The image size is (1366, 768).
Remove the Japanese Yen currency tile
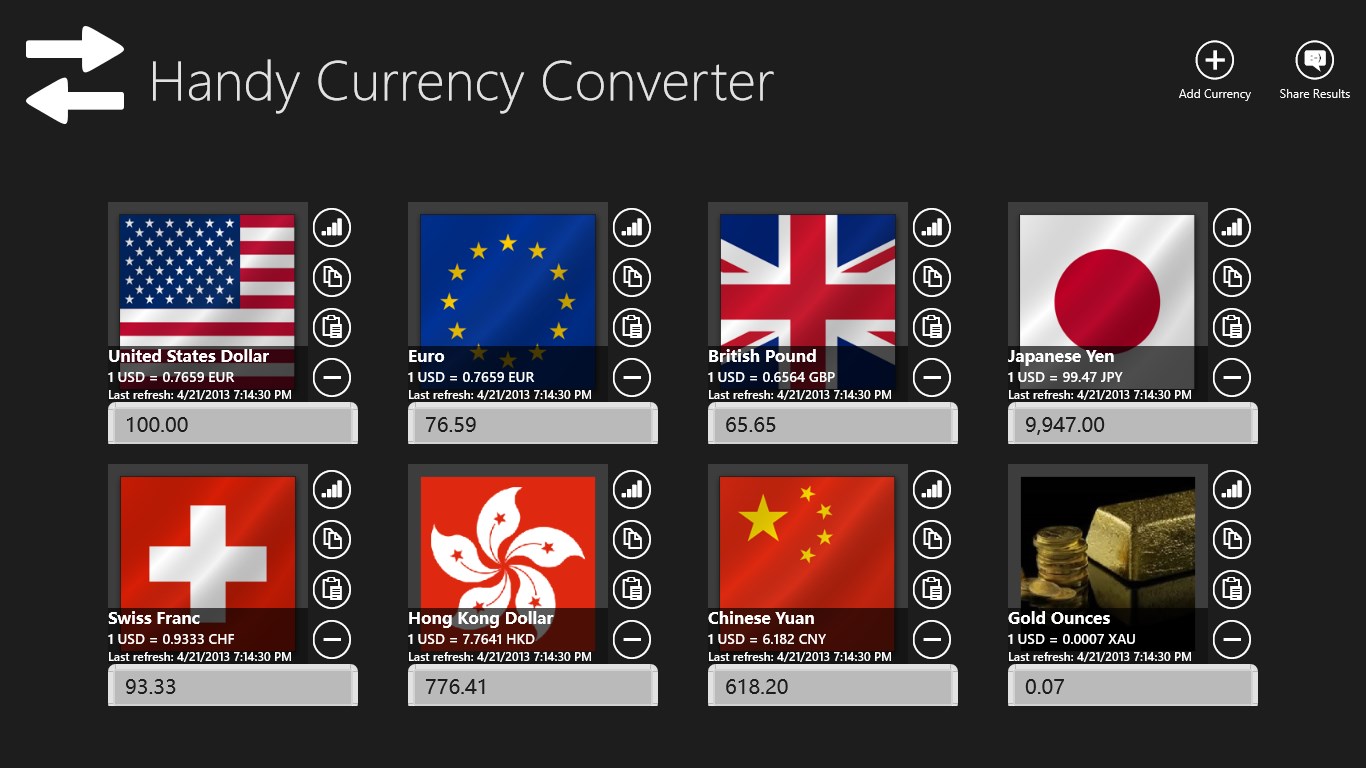tap(1232, 377)
